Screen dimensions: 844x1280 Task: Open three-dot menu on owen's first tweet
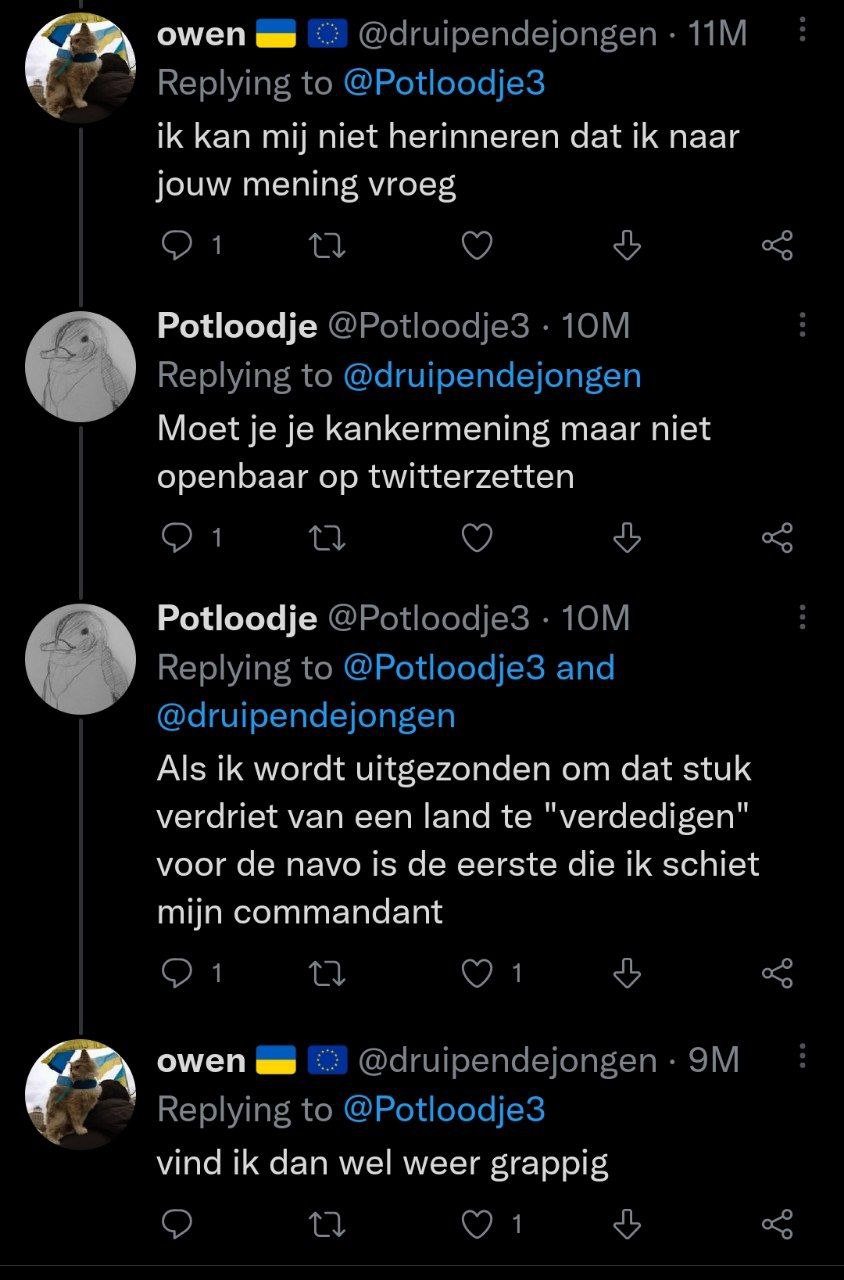(x=801, y=32)
